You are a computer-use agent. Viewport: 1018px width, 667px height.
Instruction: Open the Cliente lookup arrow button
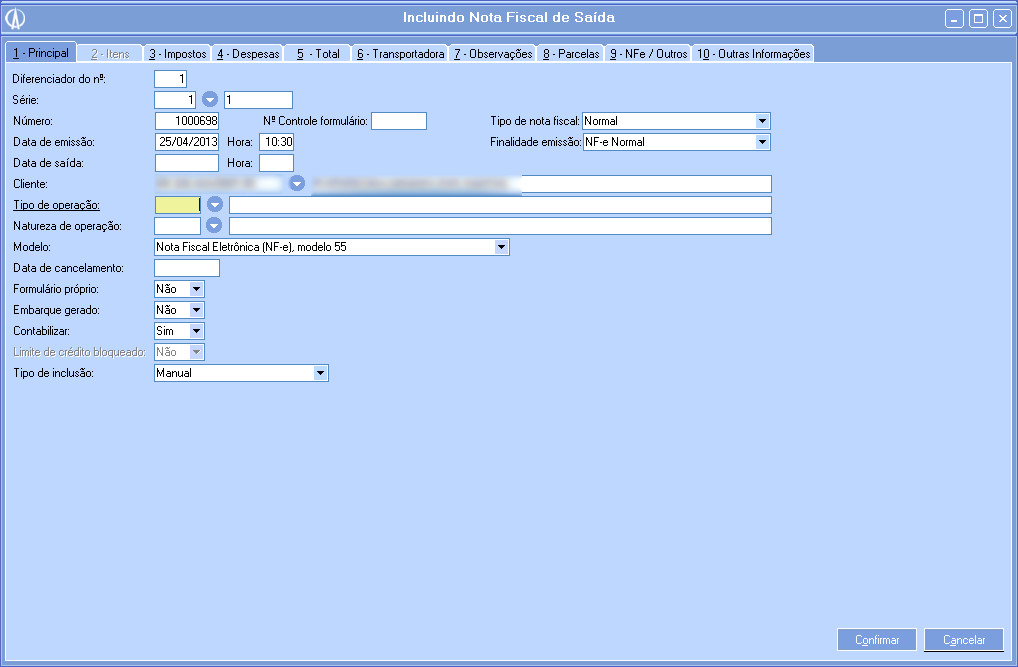point(297,184)
